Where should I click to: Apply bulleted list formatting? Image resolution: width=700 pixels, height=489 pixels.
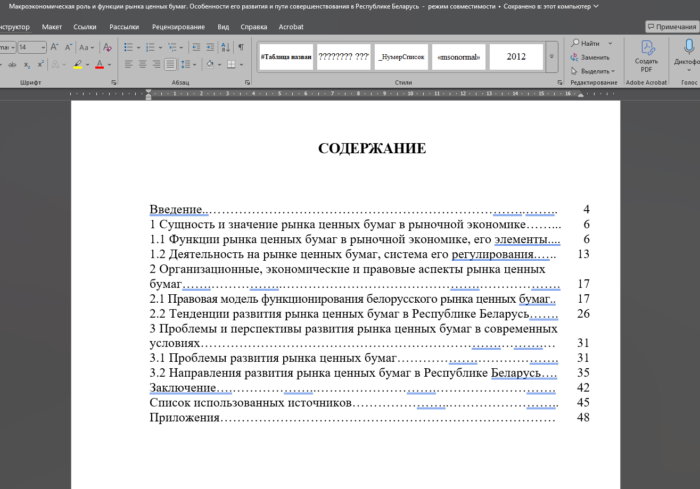(x=128, y=47)
